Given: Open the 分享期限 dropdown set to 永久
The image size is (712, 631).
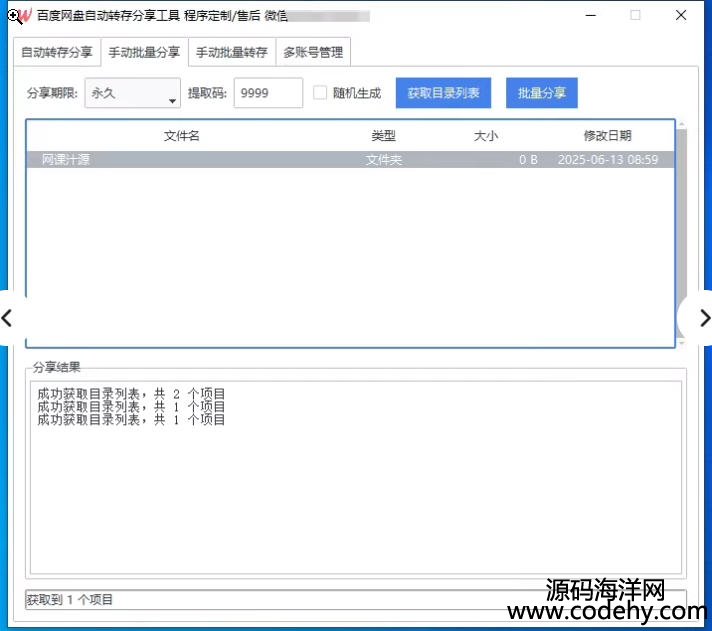Looking at the screenshot, I should [x=132, y=93].
